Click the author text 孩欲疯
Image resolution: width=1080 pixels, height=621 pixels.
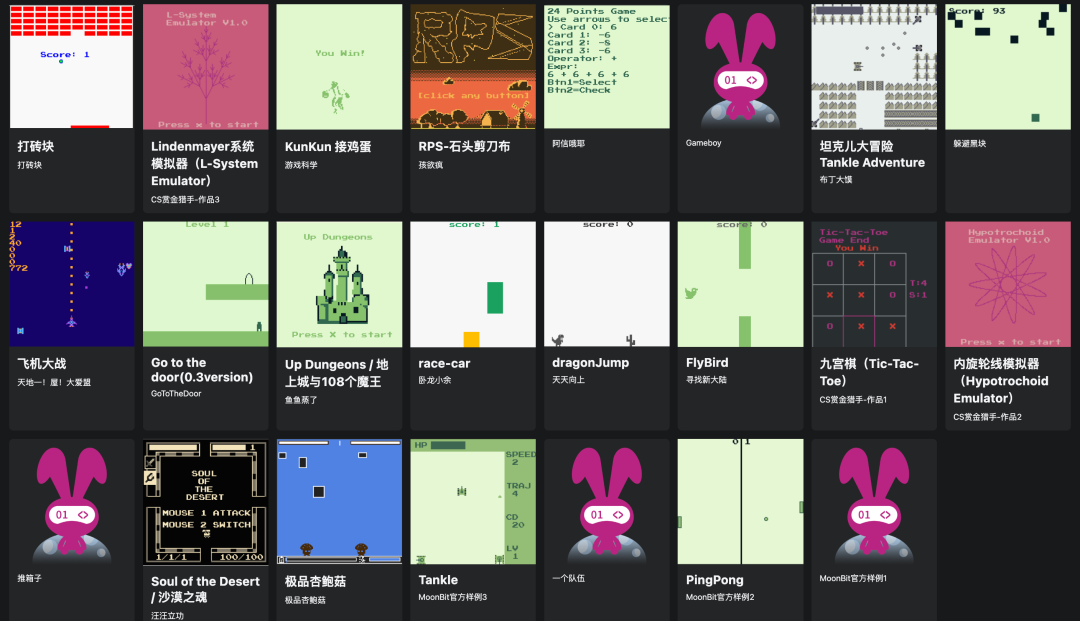(x=430, y=165)
